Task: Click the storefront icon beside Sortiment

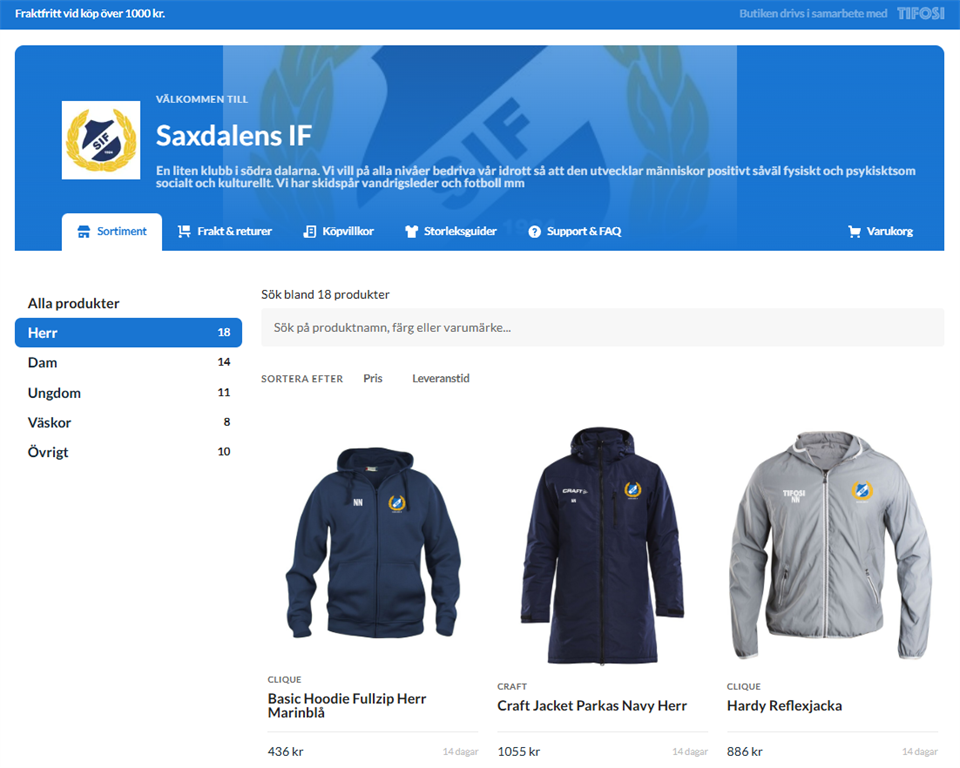Action: point(84,231)
